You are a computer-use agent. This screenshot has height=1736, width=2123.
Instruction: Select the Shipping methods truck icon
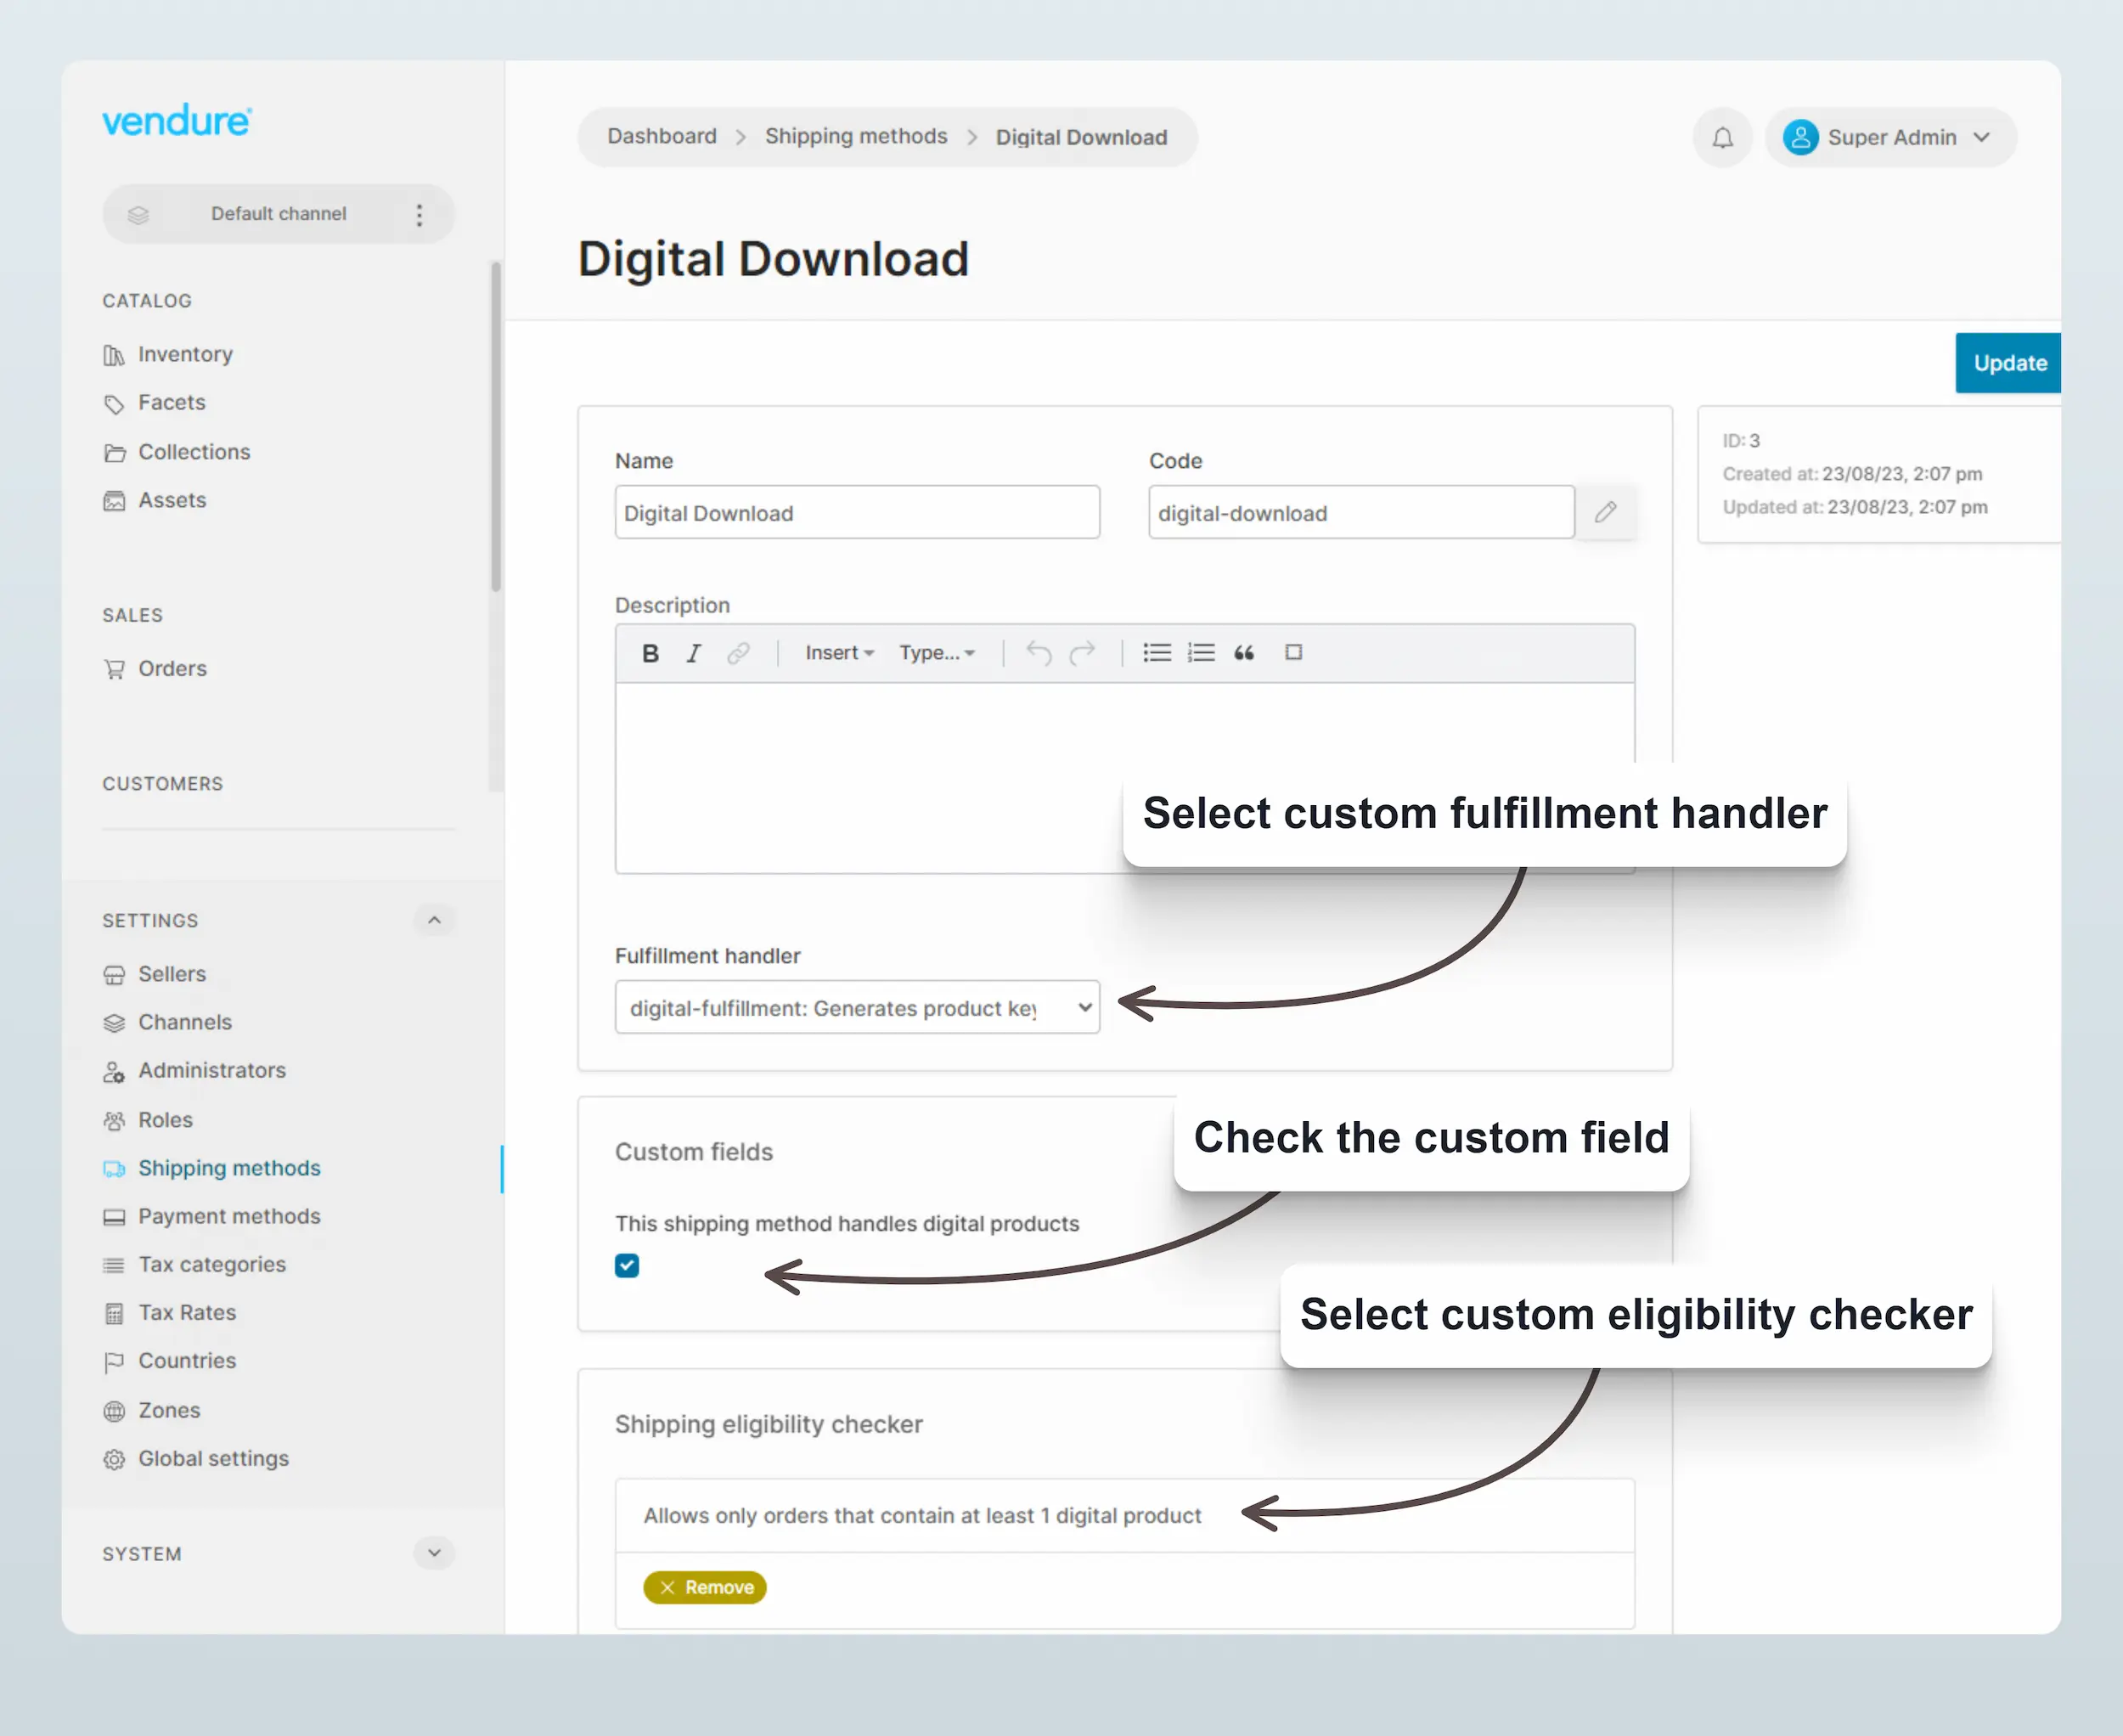115,1168
